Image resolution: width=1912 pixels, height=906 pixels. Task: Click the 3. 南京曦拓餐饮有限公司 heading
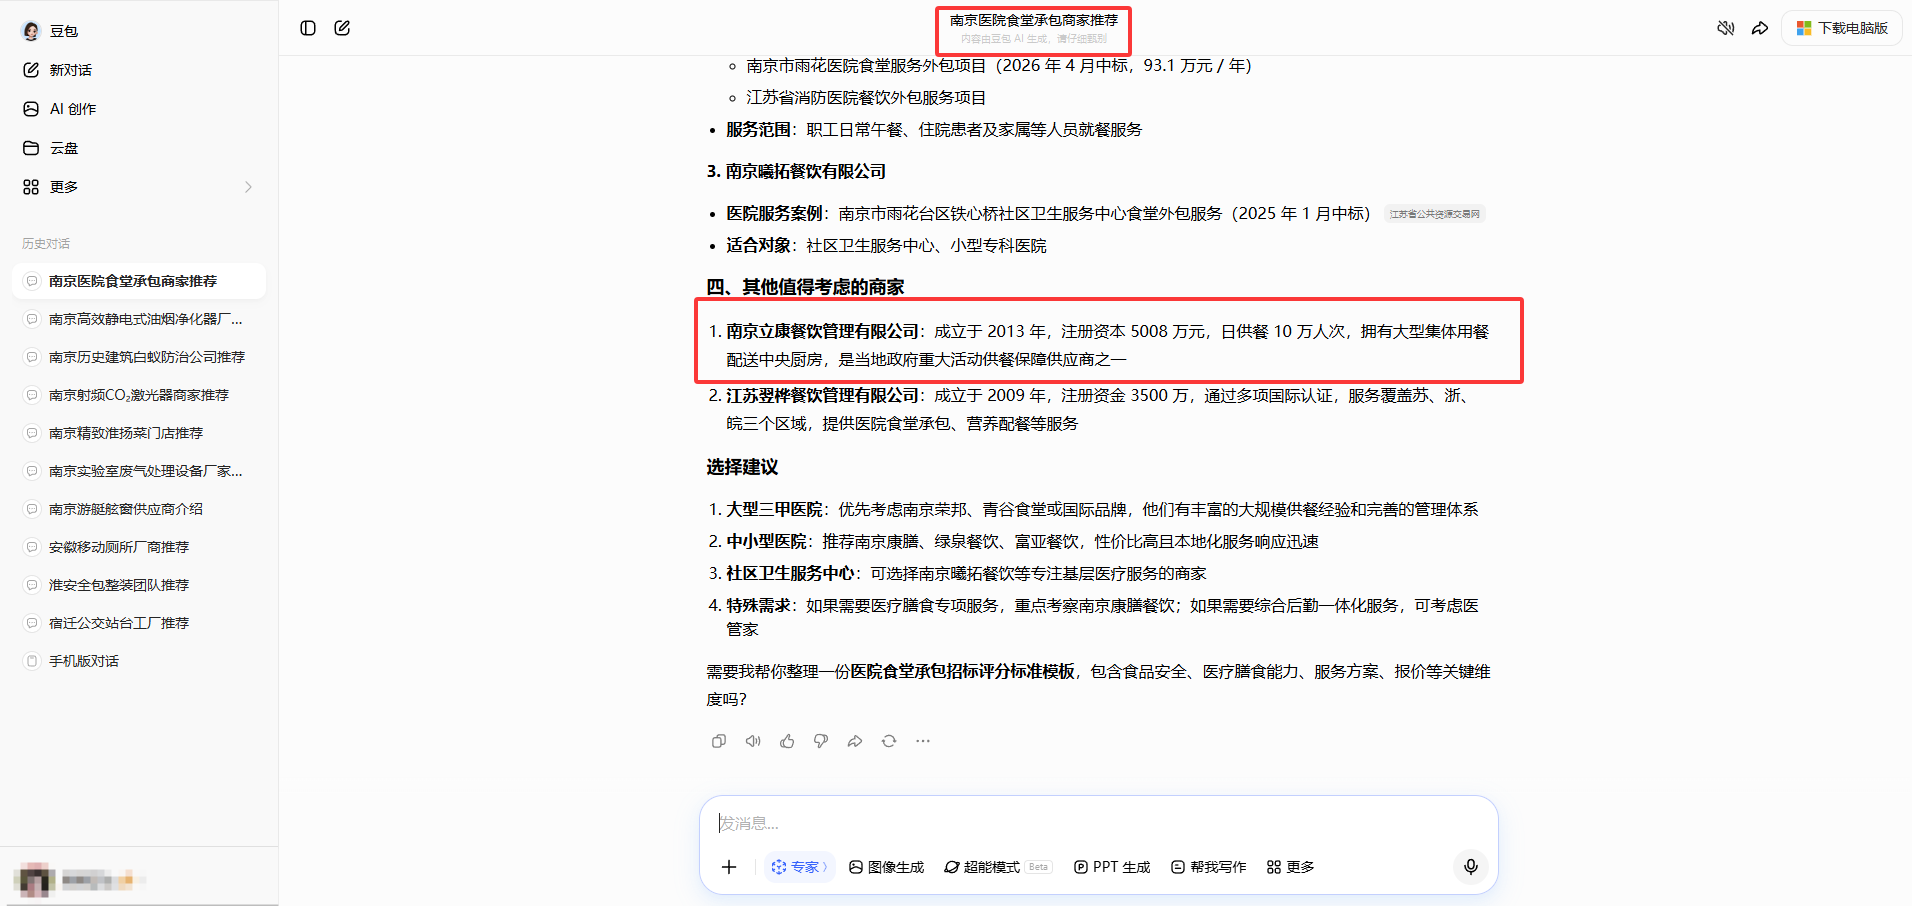[796, 171]
